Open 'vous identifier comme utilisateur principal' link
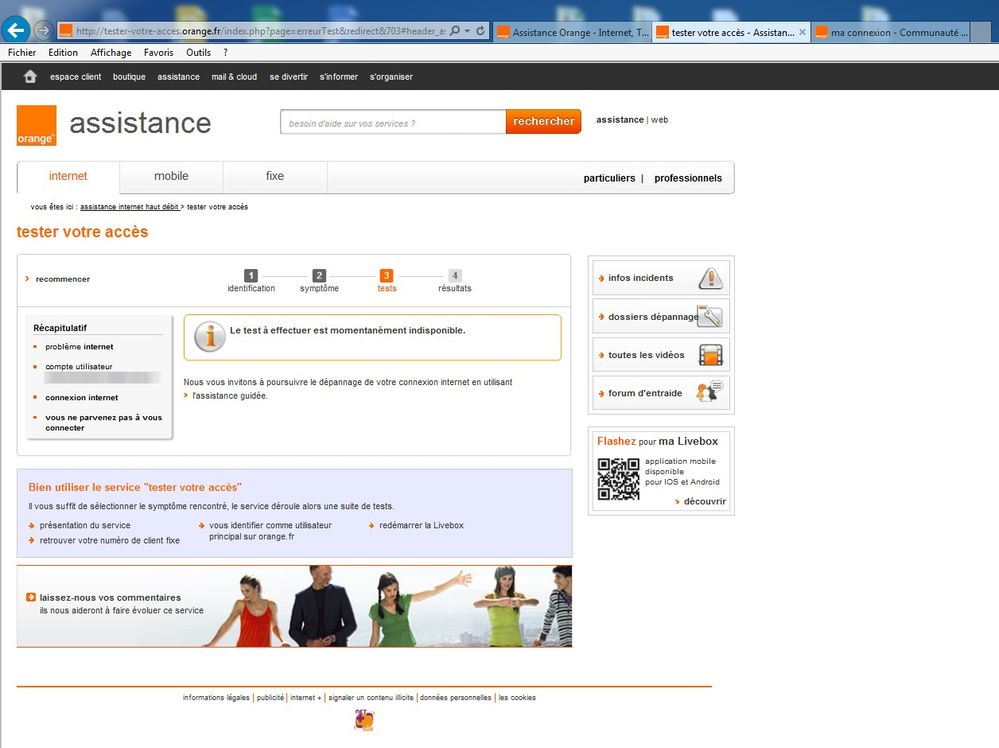This screenshot has width=999, height=748. 270,531
